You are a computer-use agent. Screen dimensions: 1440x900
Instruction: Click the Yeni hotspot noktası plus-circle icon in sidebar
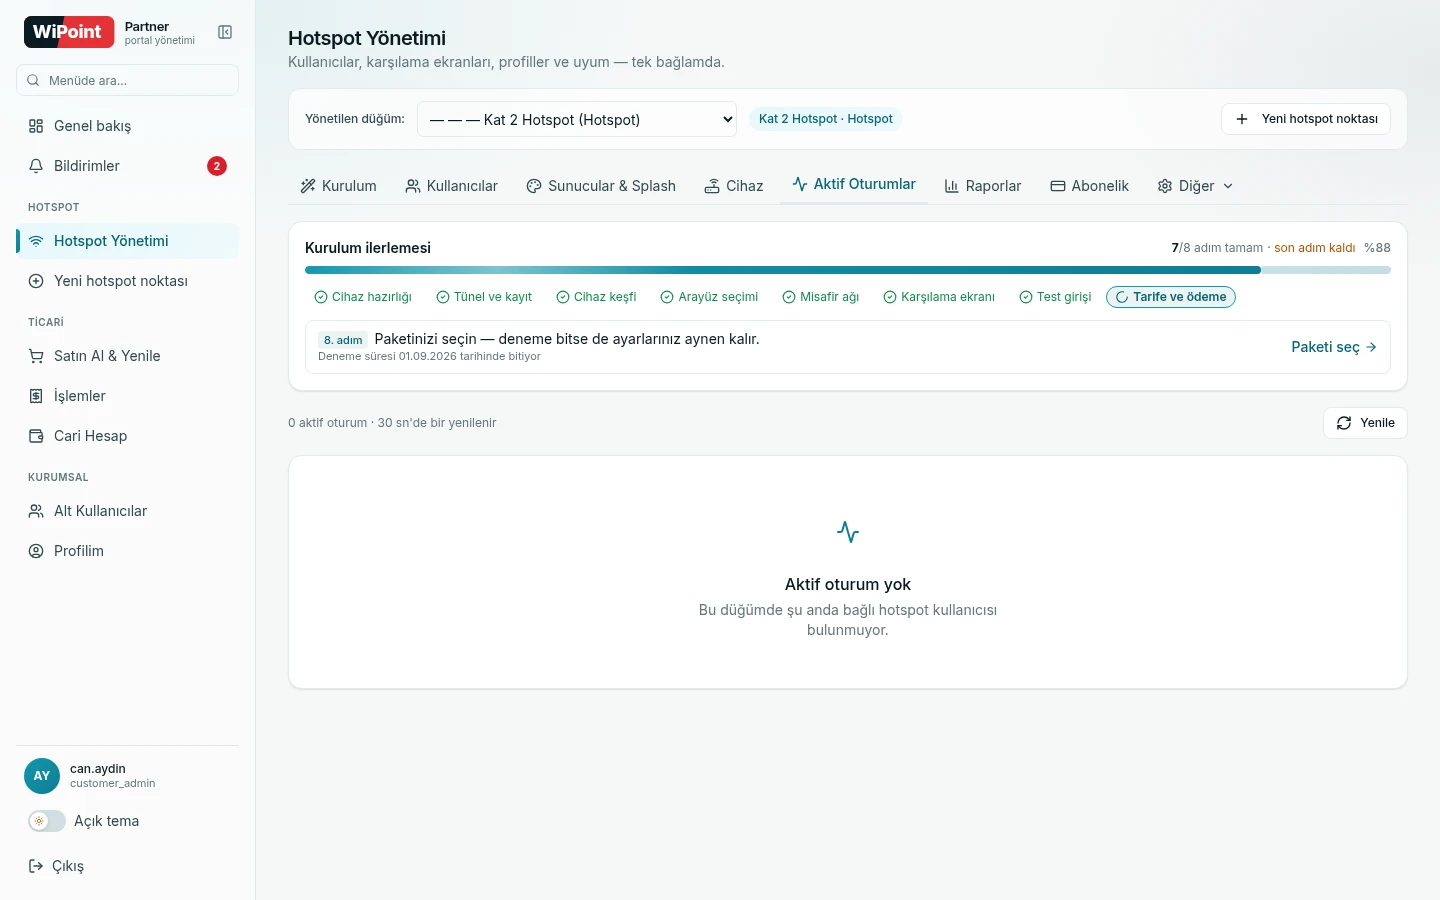(x=36, y=281)
